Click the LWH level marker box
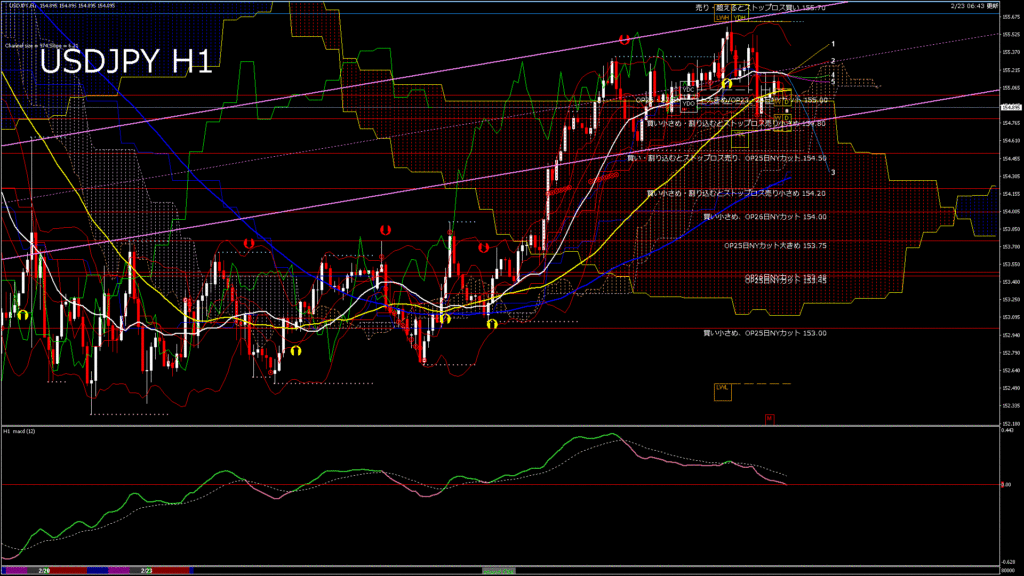 tap(720, 18)
